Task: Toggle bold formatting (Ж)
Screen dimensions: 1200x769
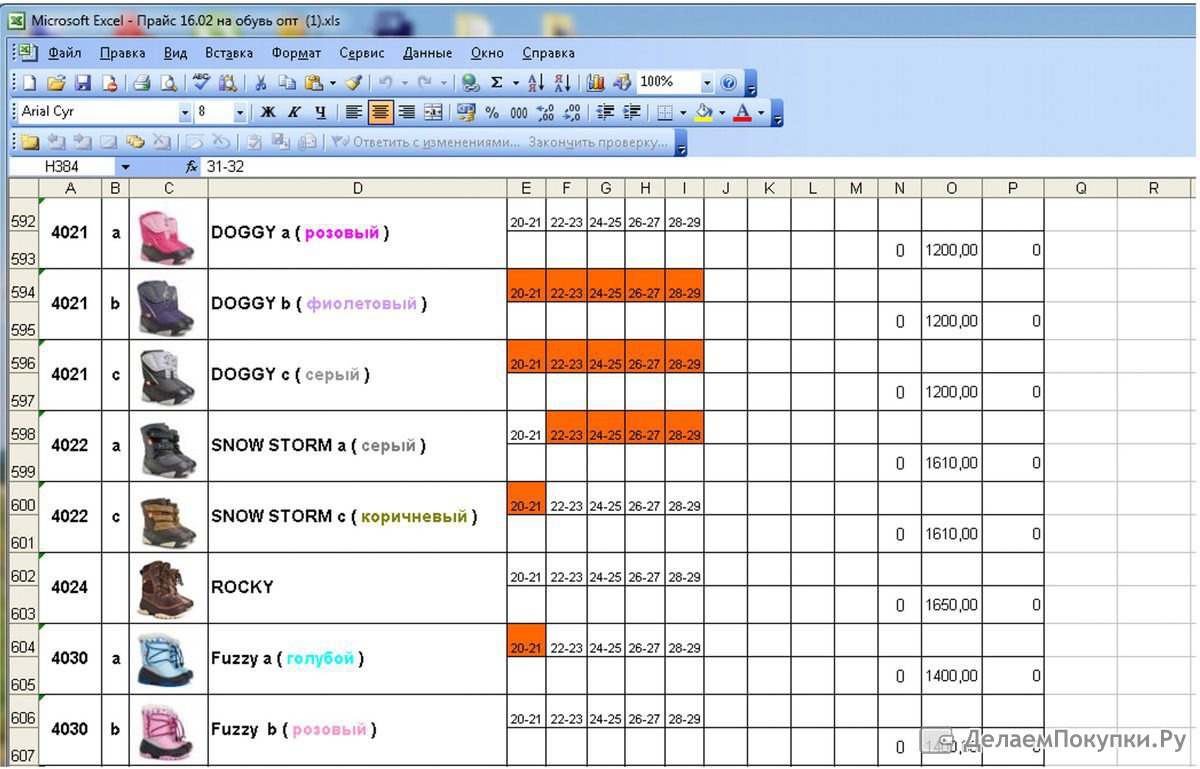Action: [268, 112]
